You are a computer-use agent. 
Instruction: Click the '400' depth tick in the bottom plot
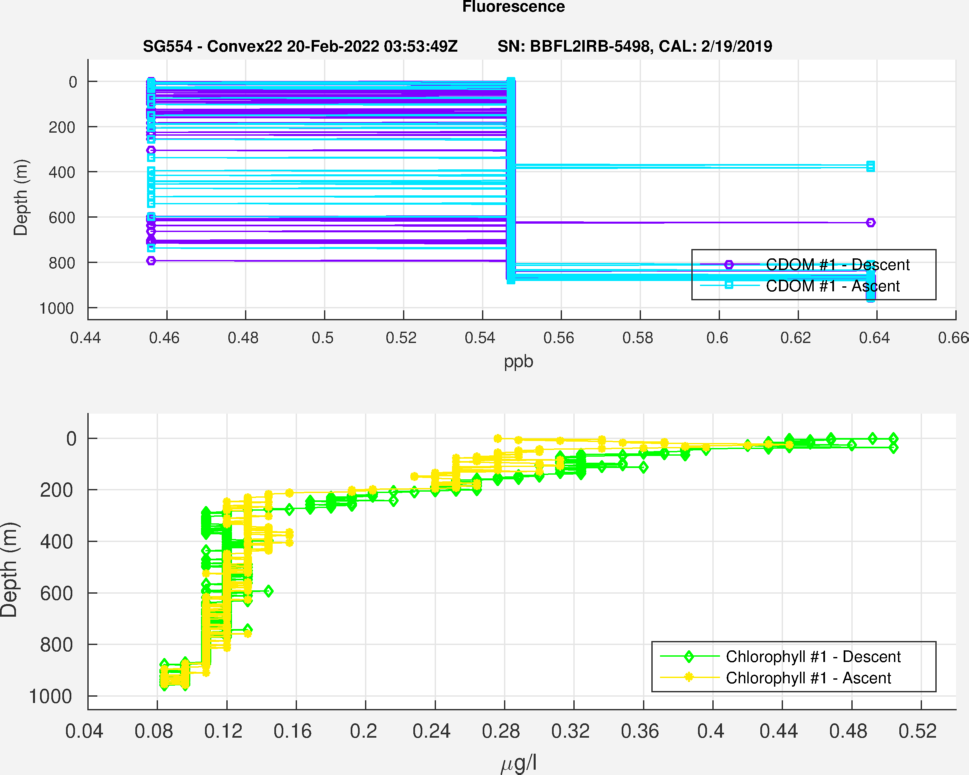[56, 541]
